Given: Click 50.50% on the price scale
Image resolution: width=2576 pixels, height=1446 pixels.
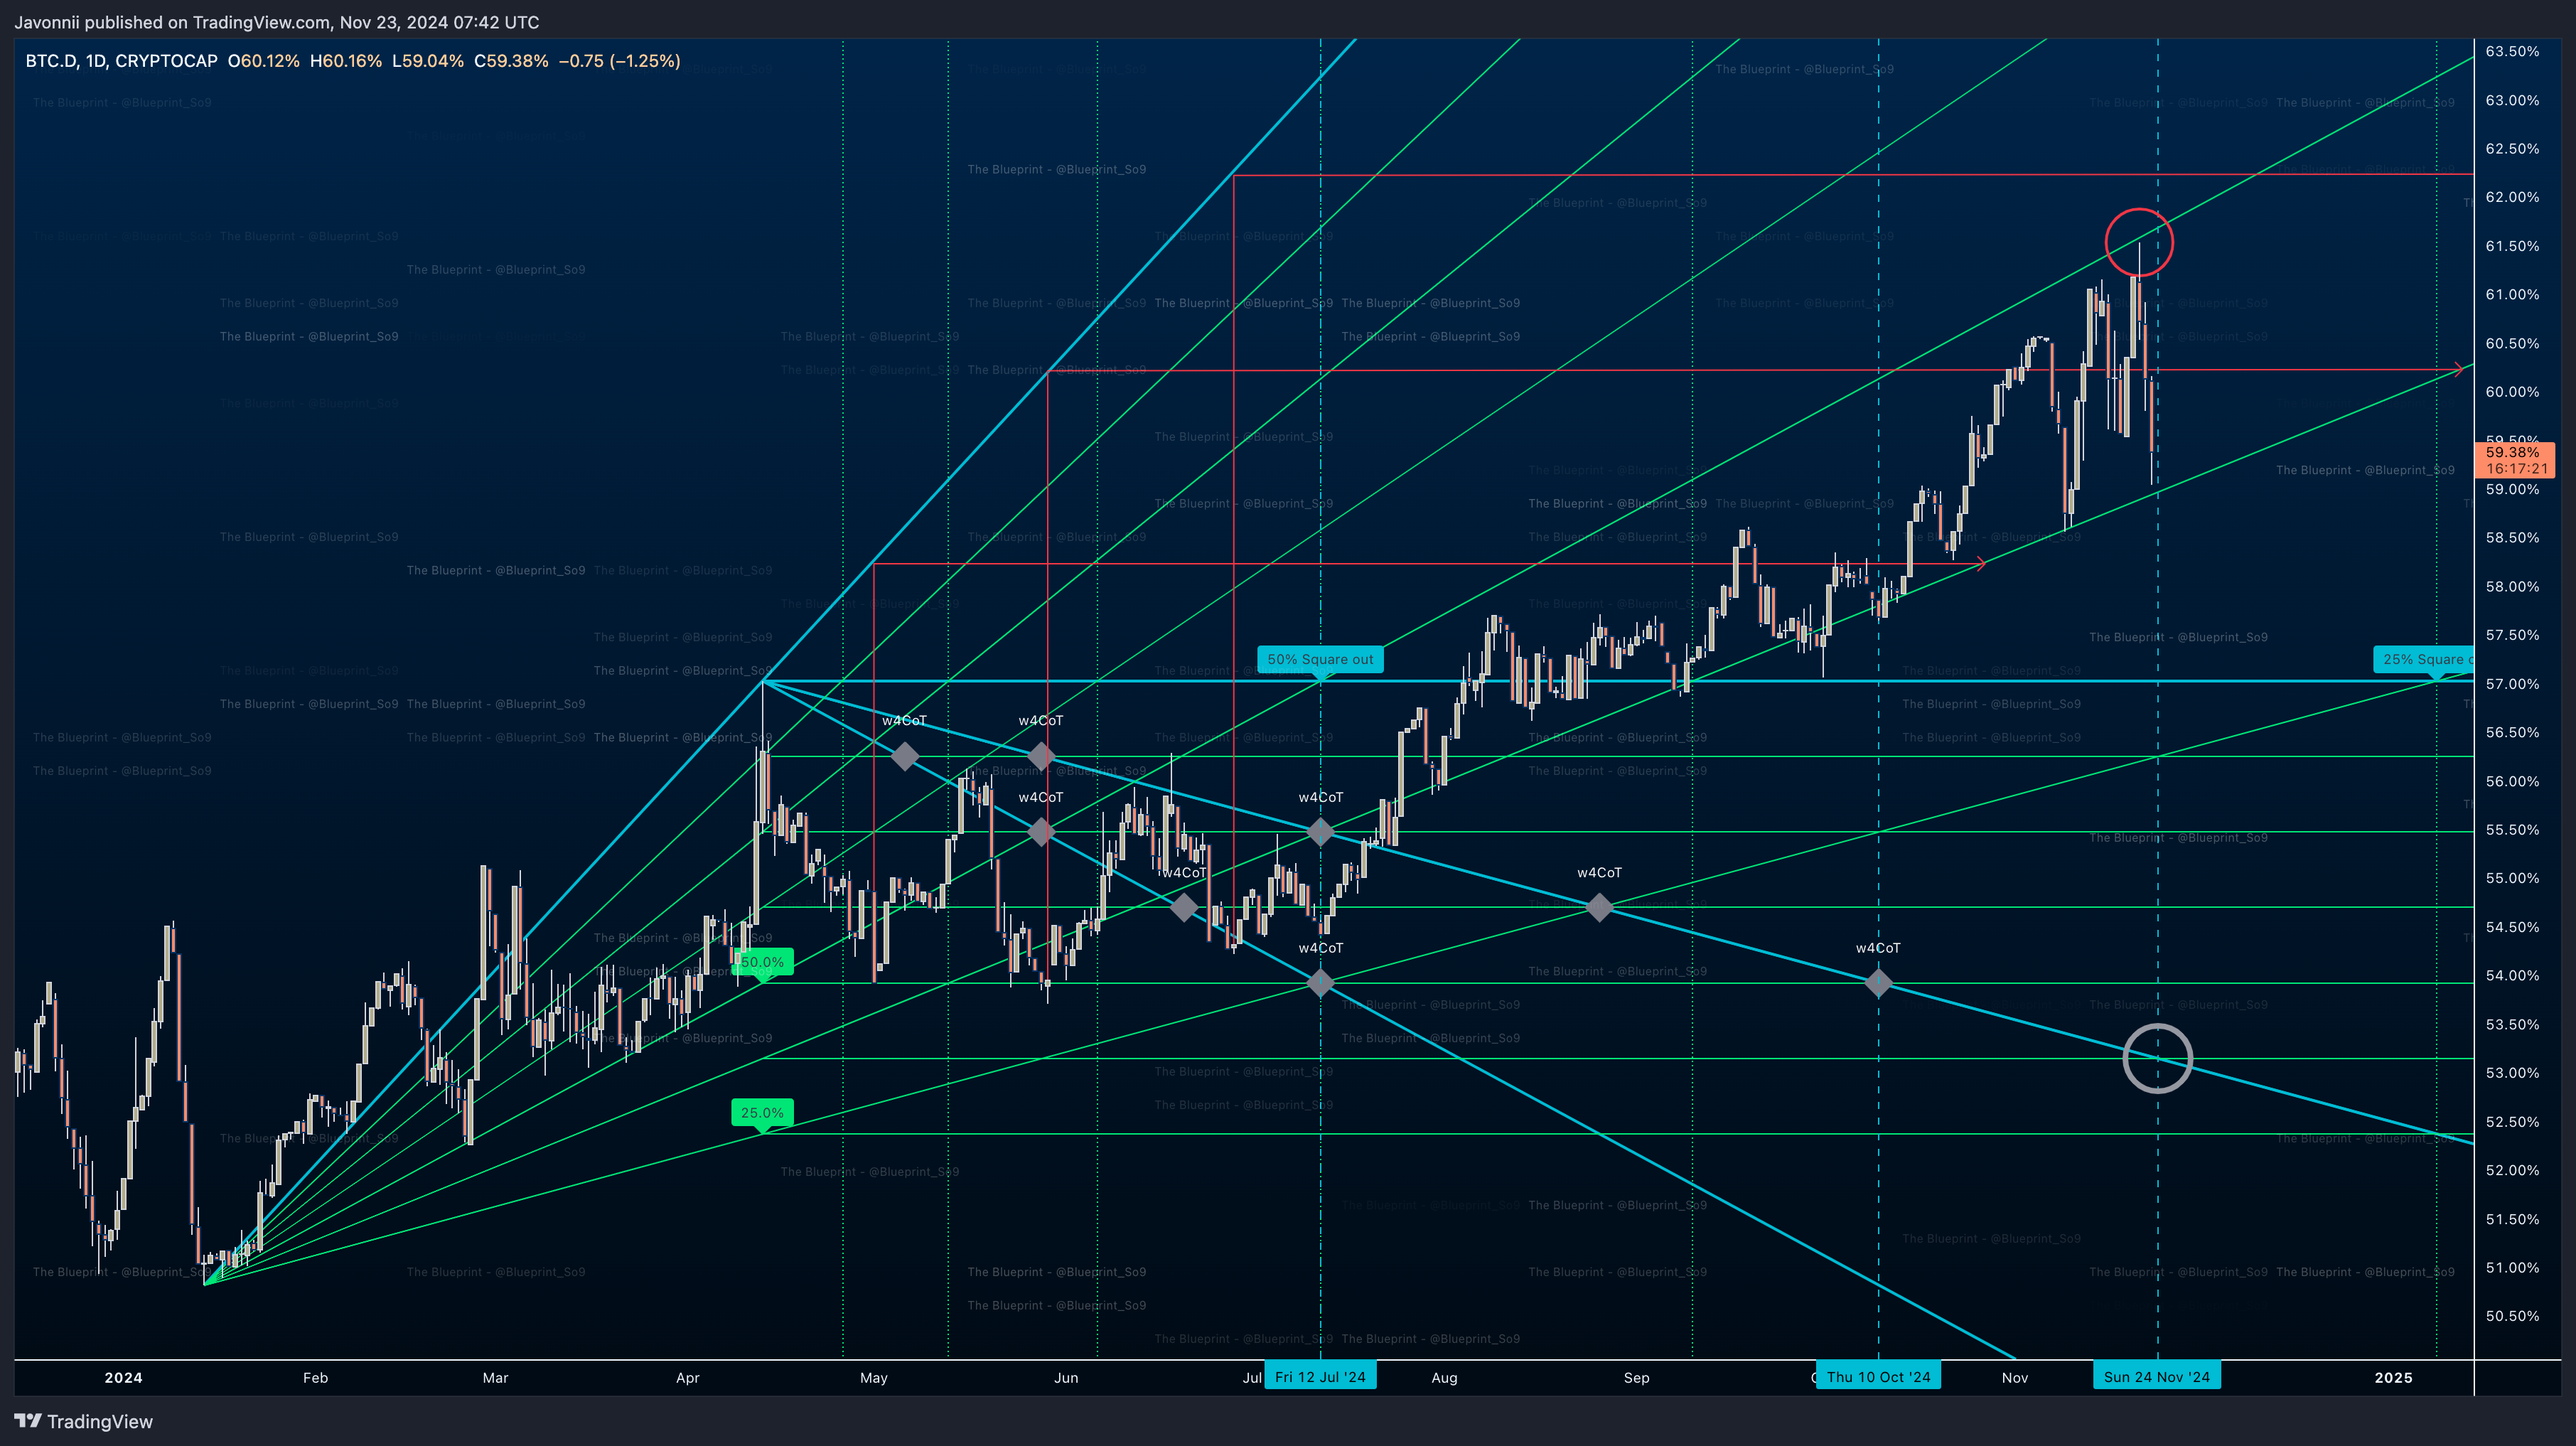Looking at the screenshot, I should click(2512, 1316).
